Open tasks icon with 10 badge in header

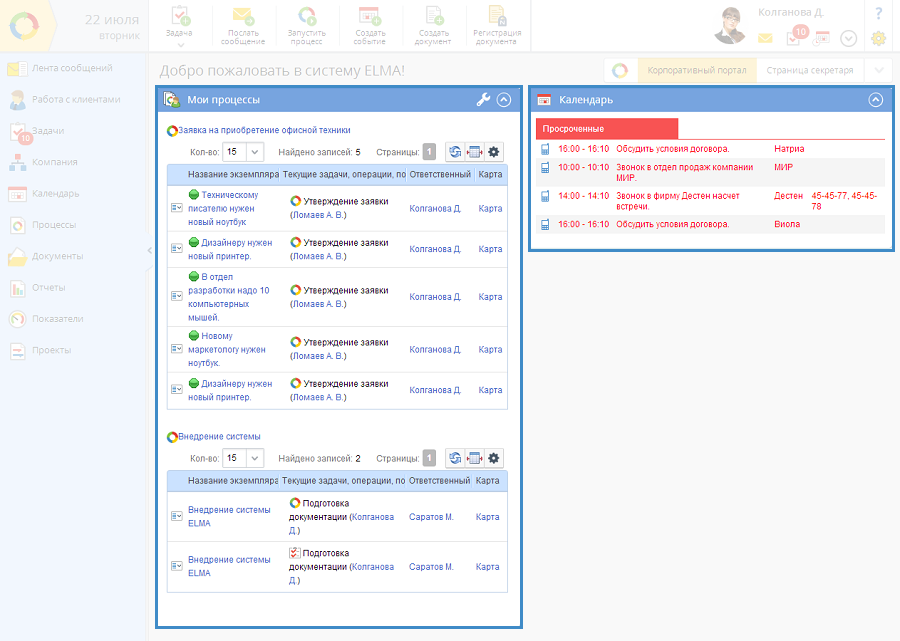click(x=794, y=38)
